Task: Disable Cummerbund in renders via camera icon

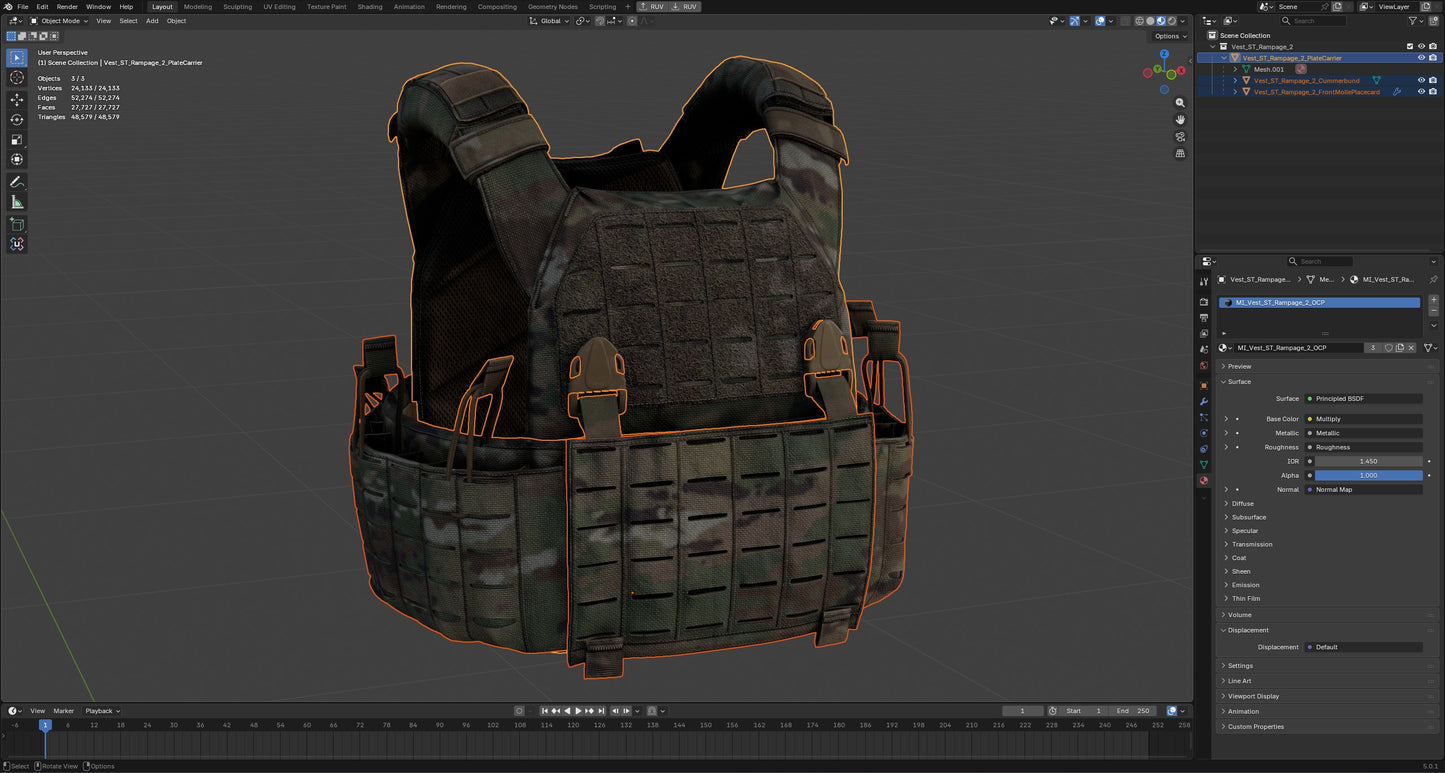Action: coord(1433,80)
